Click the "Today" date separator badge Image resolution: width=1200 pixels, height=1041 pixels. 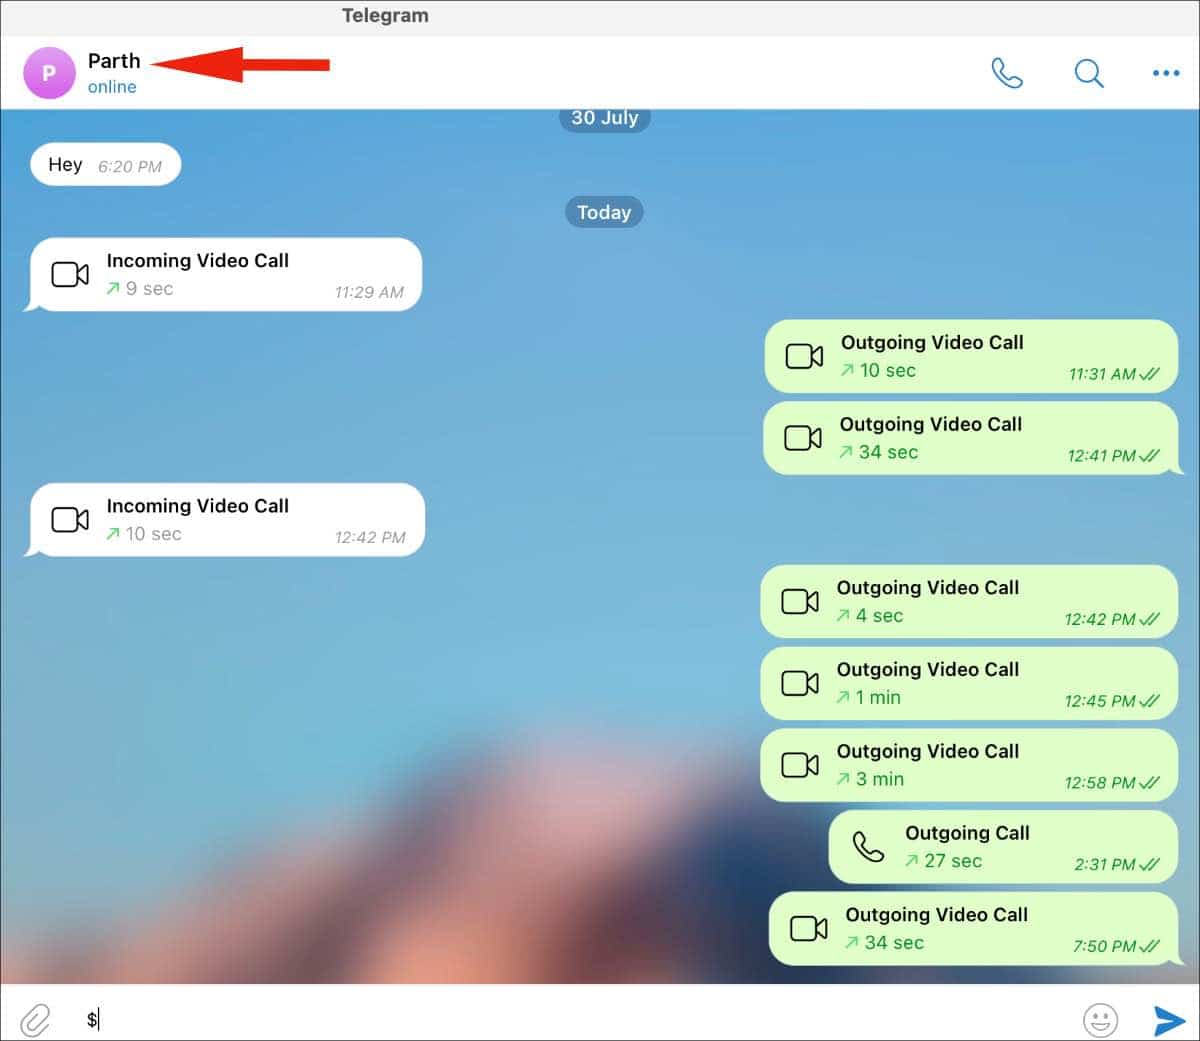pyautogui.click(x=604, y=212)
